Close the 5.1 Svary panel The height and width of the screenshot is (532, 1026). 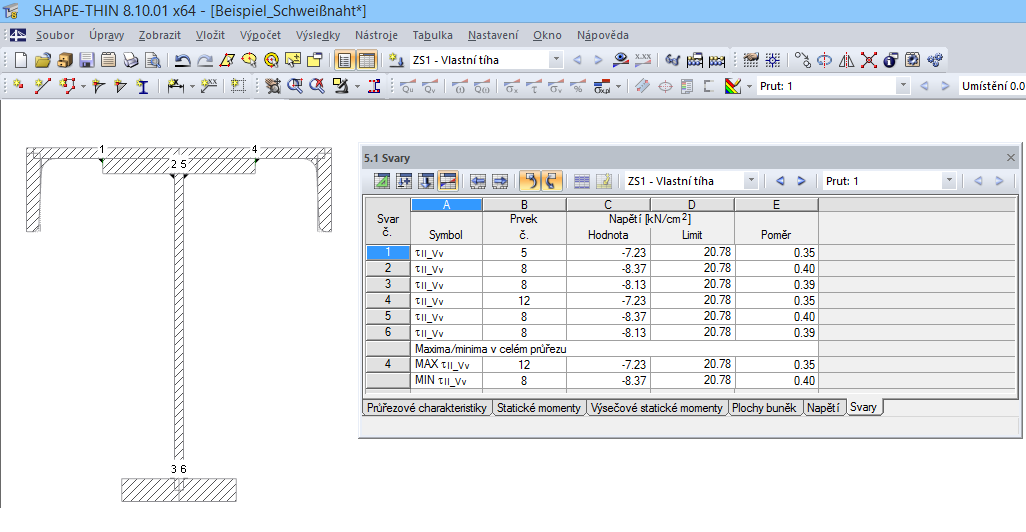click(x=1011, y=158)
